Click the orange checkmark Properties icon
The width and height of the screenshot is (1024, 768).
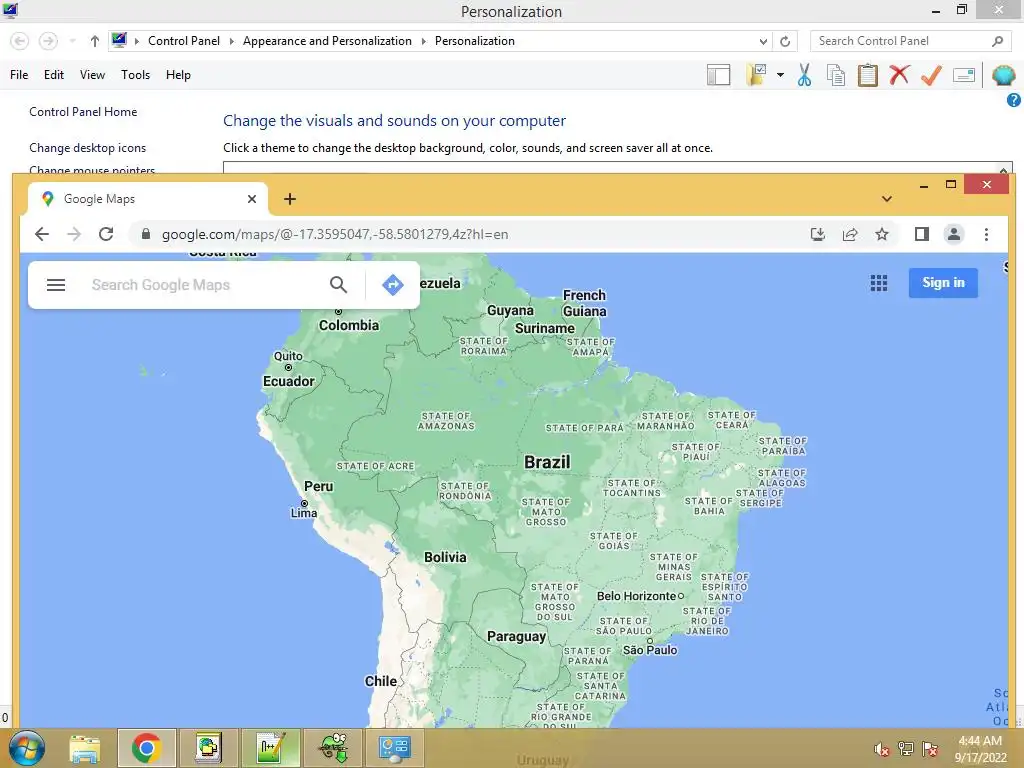[x=931, y=75]
